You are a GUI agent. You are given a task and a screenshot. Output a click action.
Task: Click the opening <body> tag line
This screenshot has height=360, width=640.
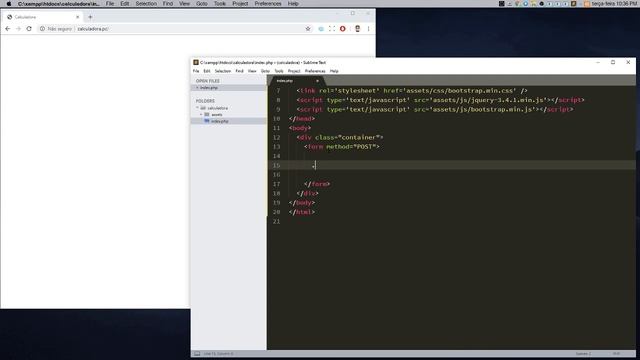click(x=300, y=128)
